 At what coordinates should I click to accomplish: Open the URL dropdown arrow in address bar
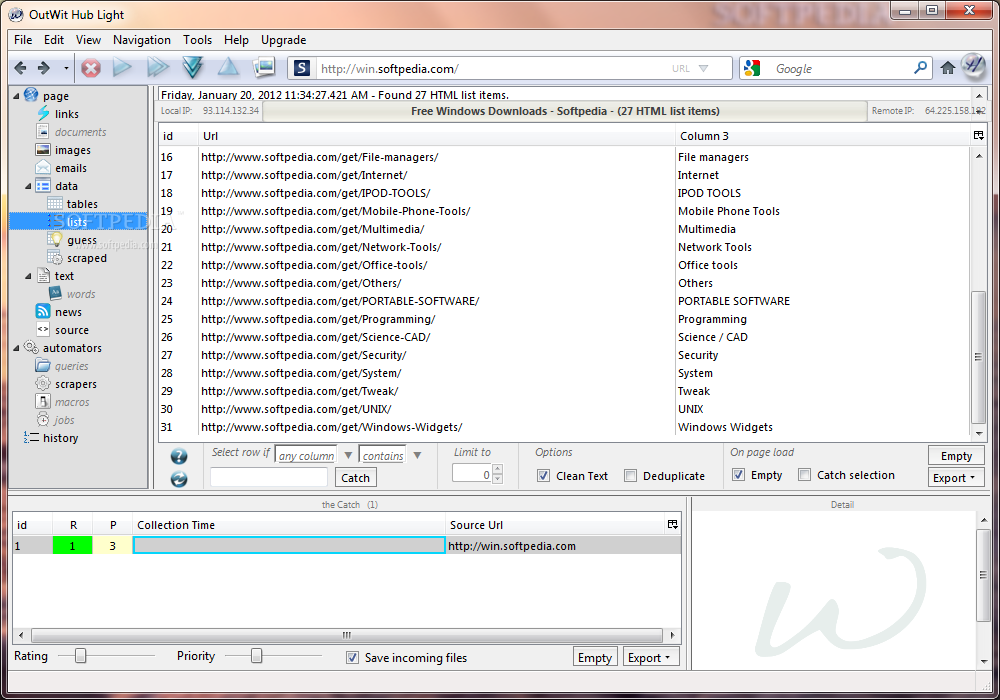(703, 68)
